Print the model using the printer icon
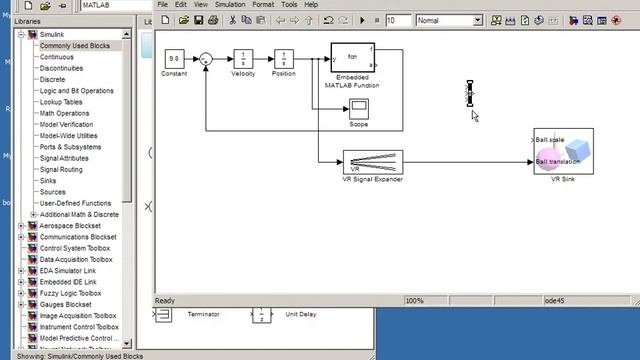Image resolution: width=640 pixels, height=360 pixels. point(213,20)
